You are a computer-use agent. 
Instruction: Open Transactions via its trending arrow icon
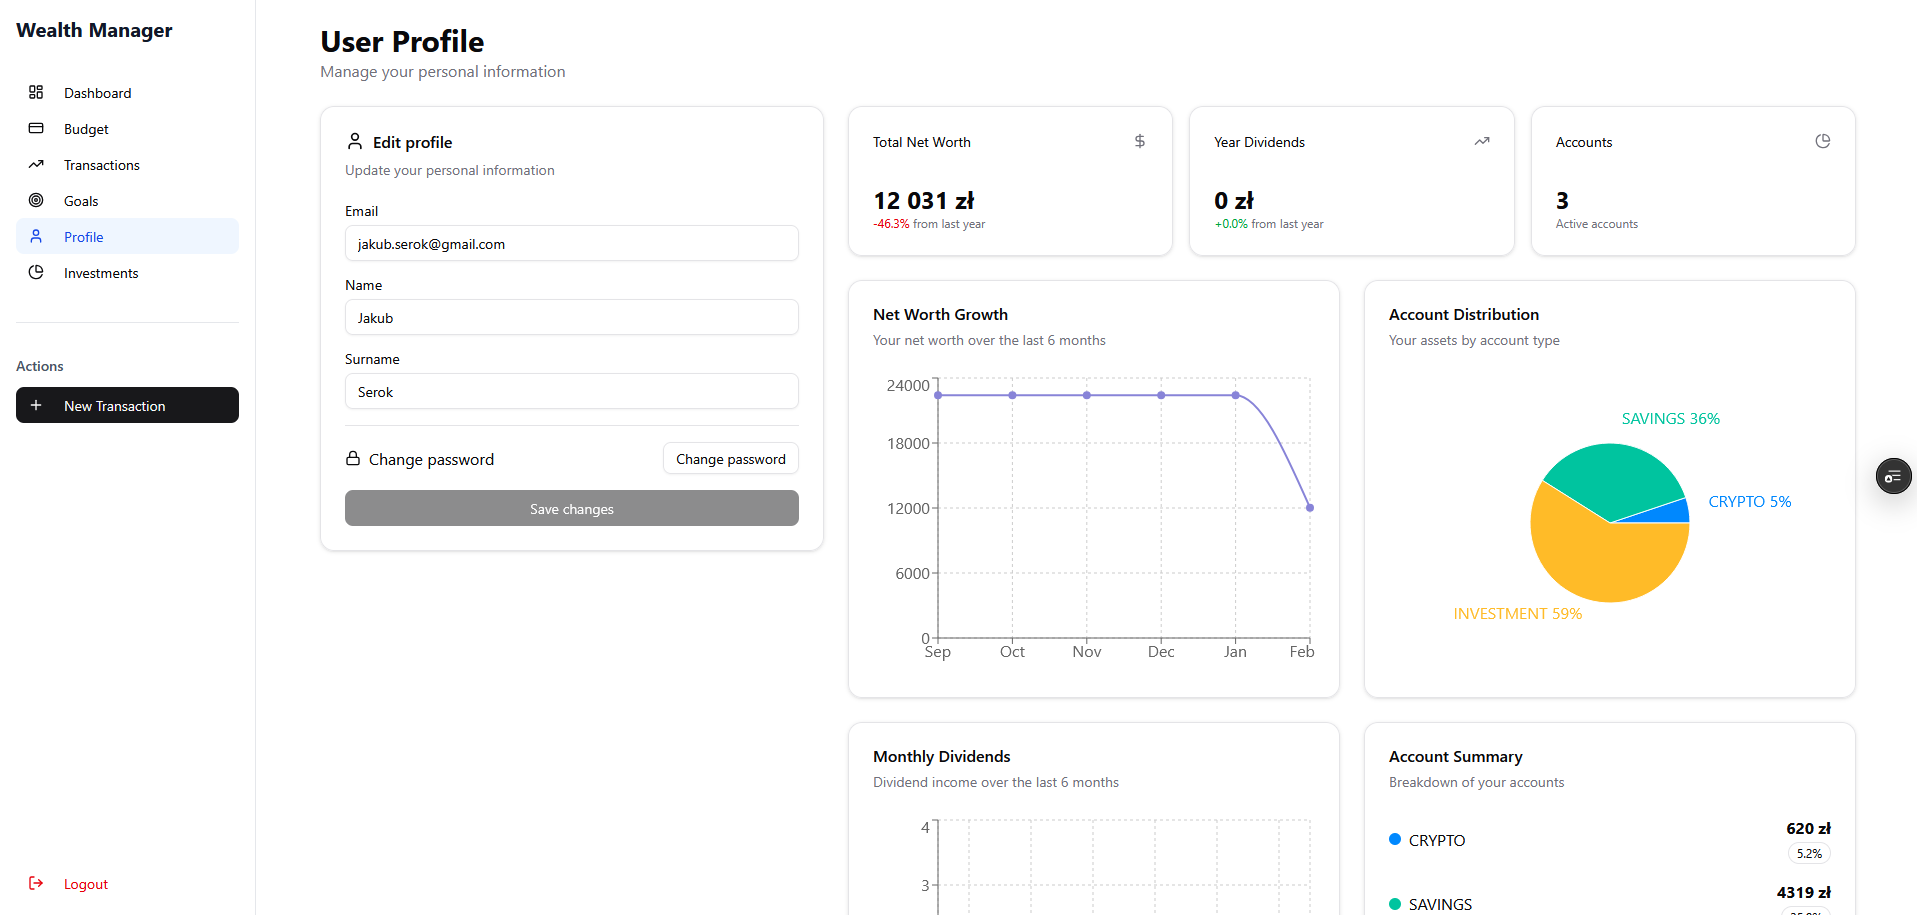36,164
